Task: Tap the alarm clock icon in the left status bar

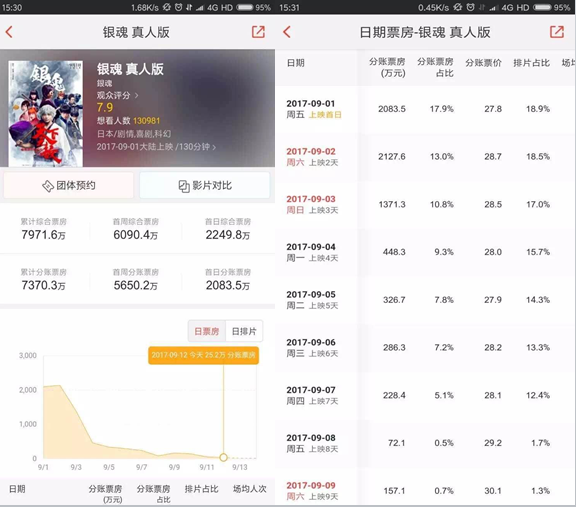Action: (179, 7)
